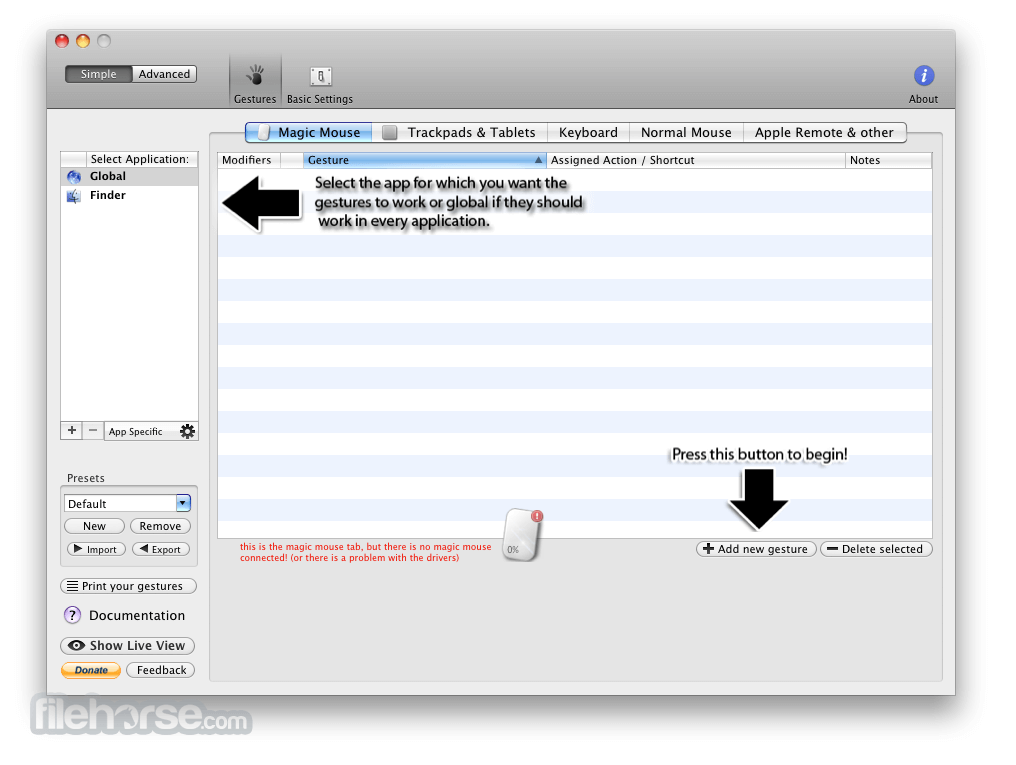
Task: Click Add new gesture
Action: click(x=756, y=549)
